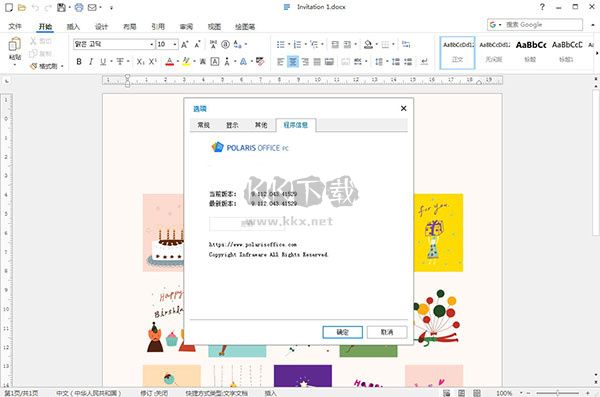Switch to the 插入 ribbon tab
The image size is (600, 397).
pyautogui.click(x=73, y=26)
